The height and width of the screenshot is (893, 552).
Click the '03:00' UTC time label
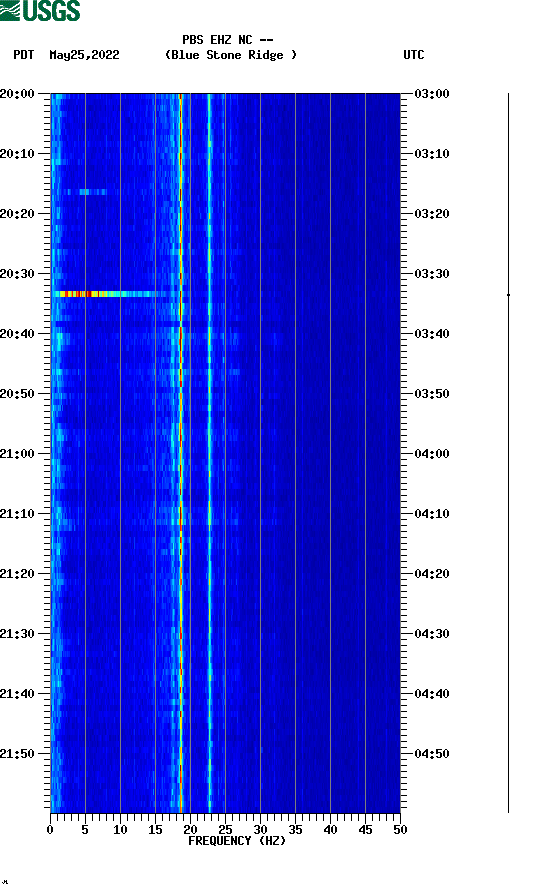[432, 93]
